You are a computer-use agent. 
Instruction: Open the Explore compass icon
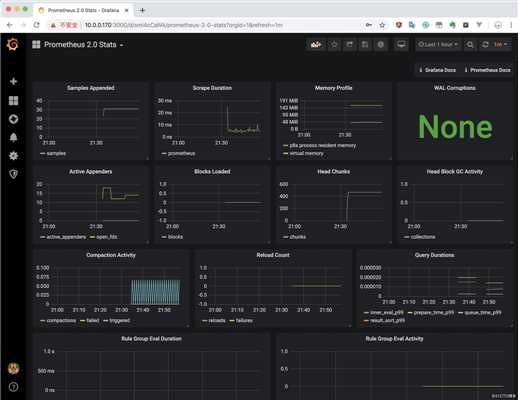coord(13,119)
